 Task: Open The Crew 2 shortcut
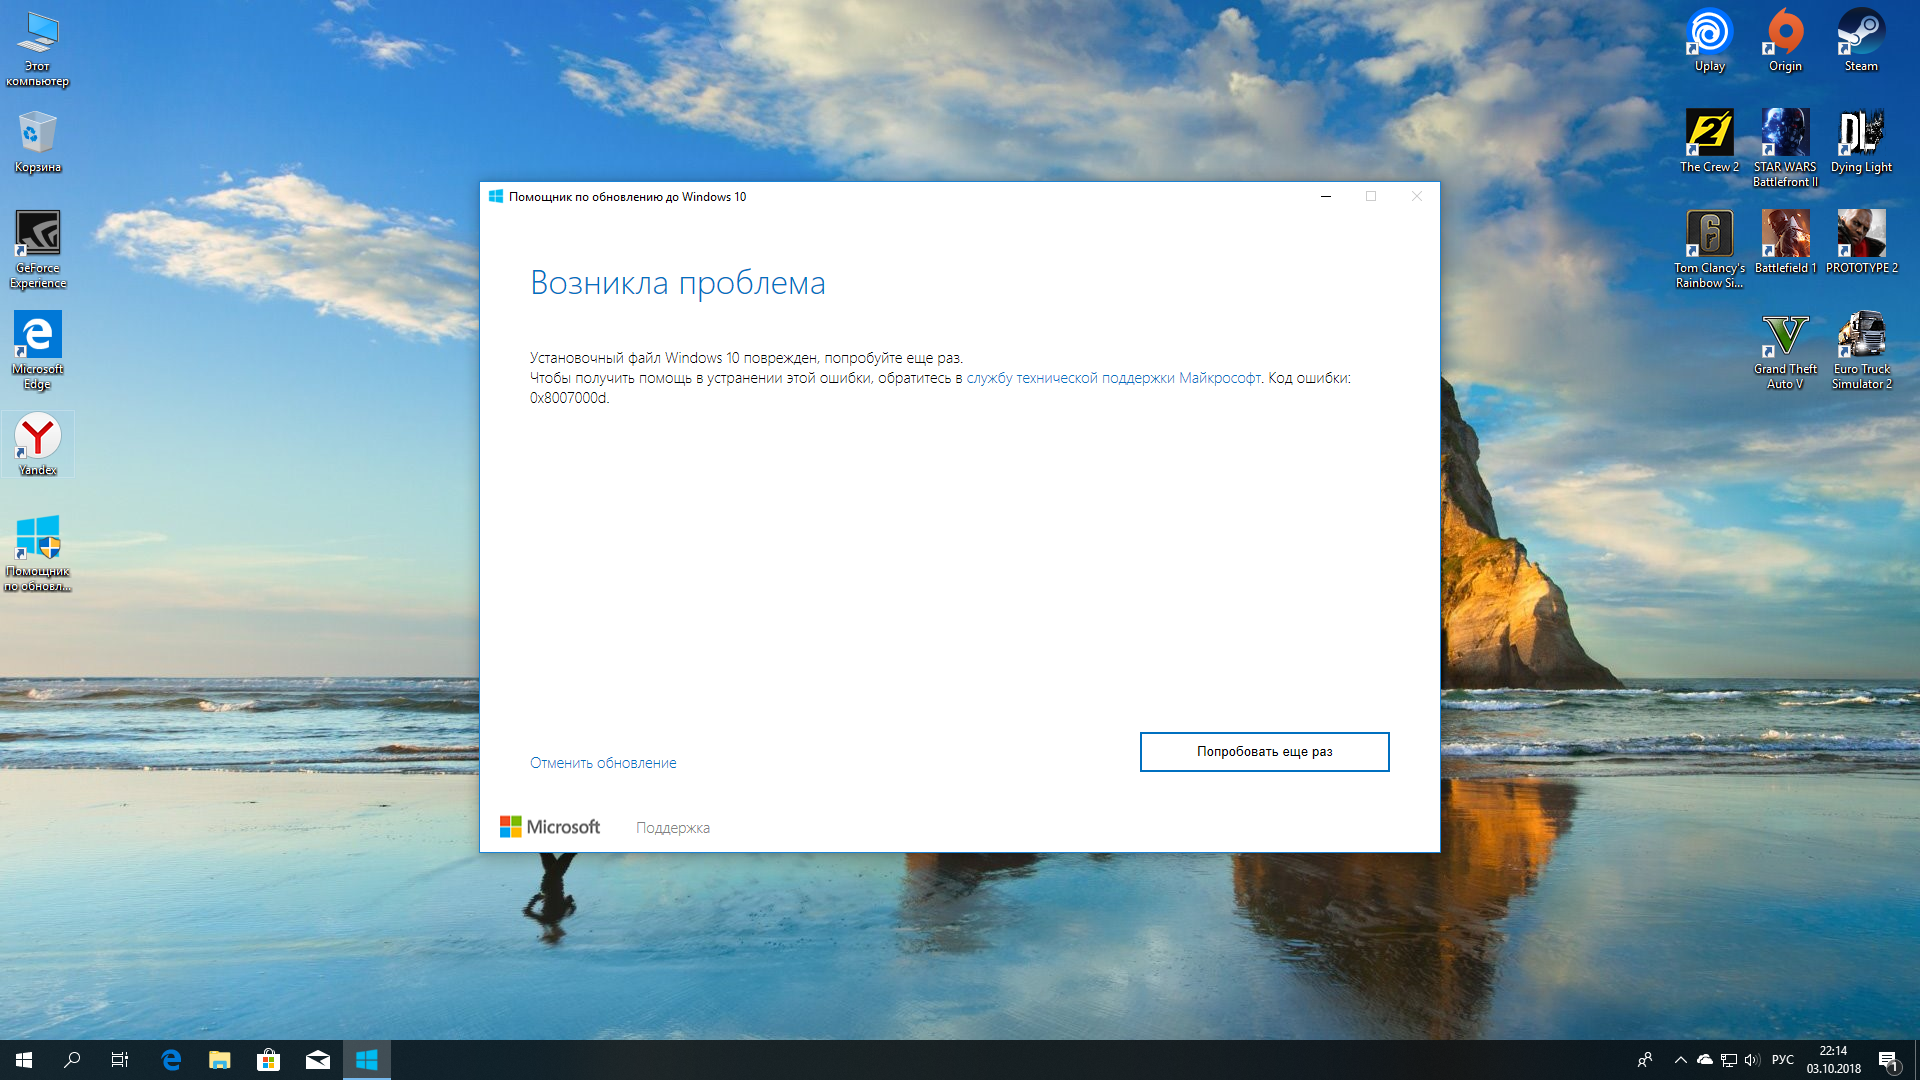(x=1709, y=141)
